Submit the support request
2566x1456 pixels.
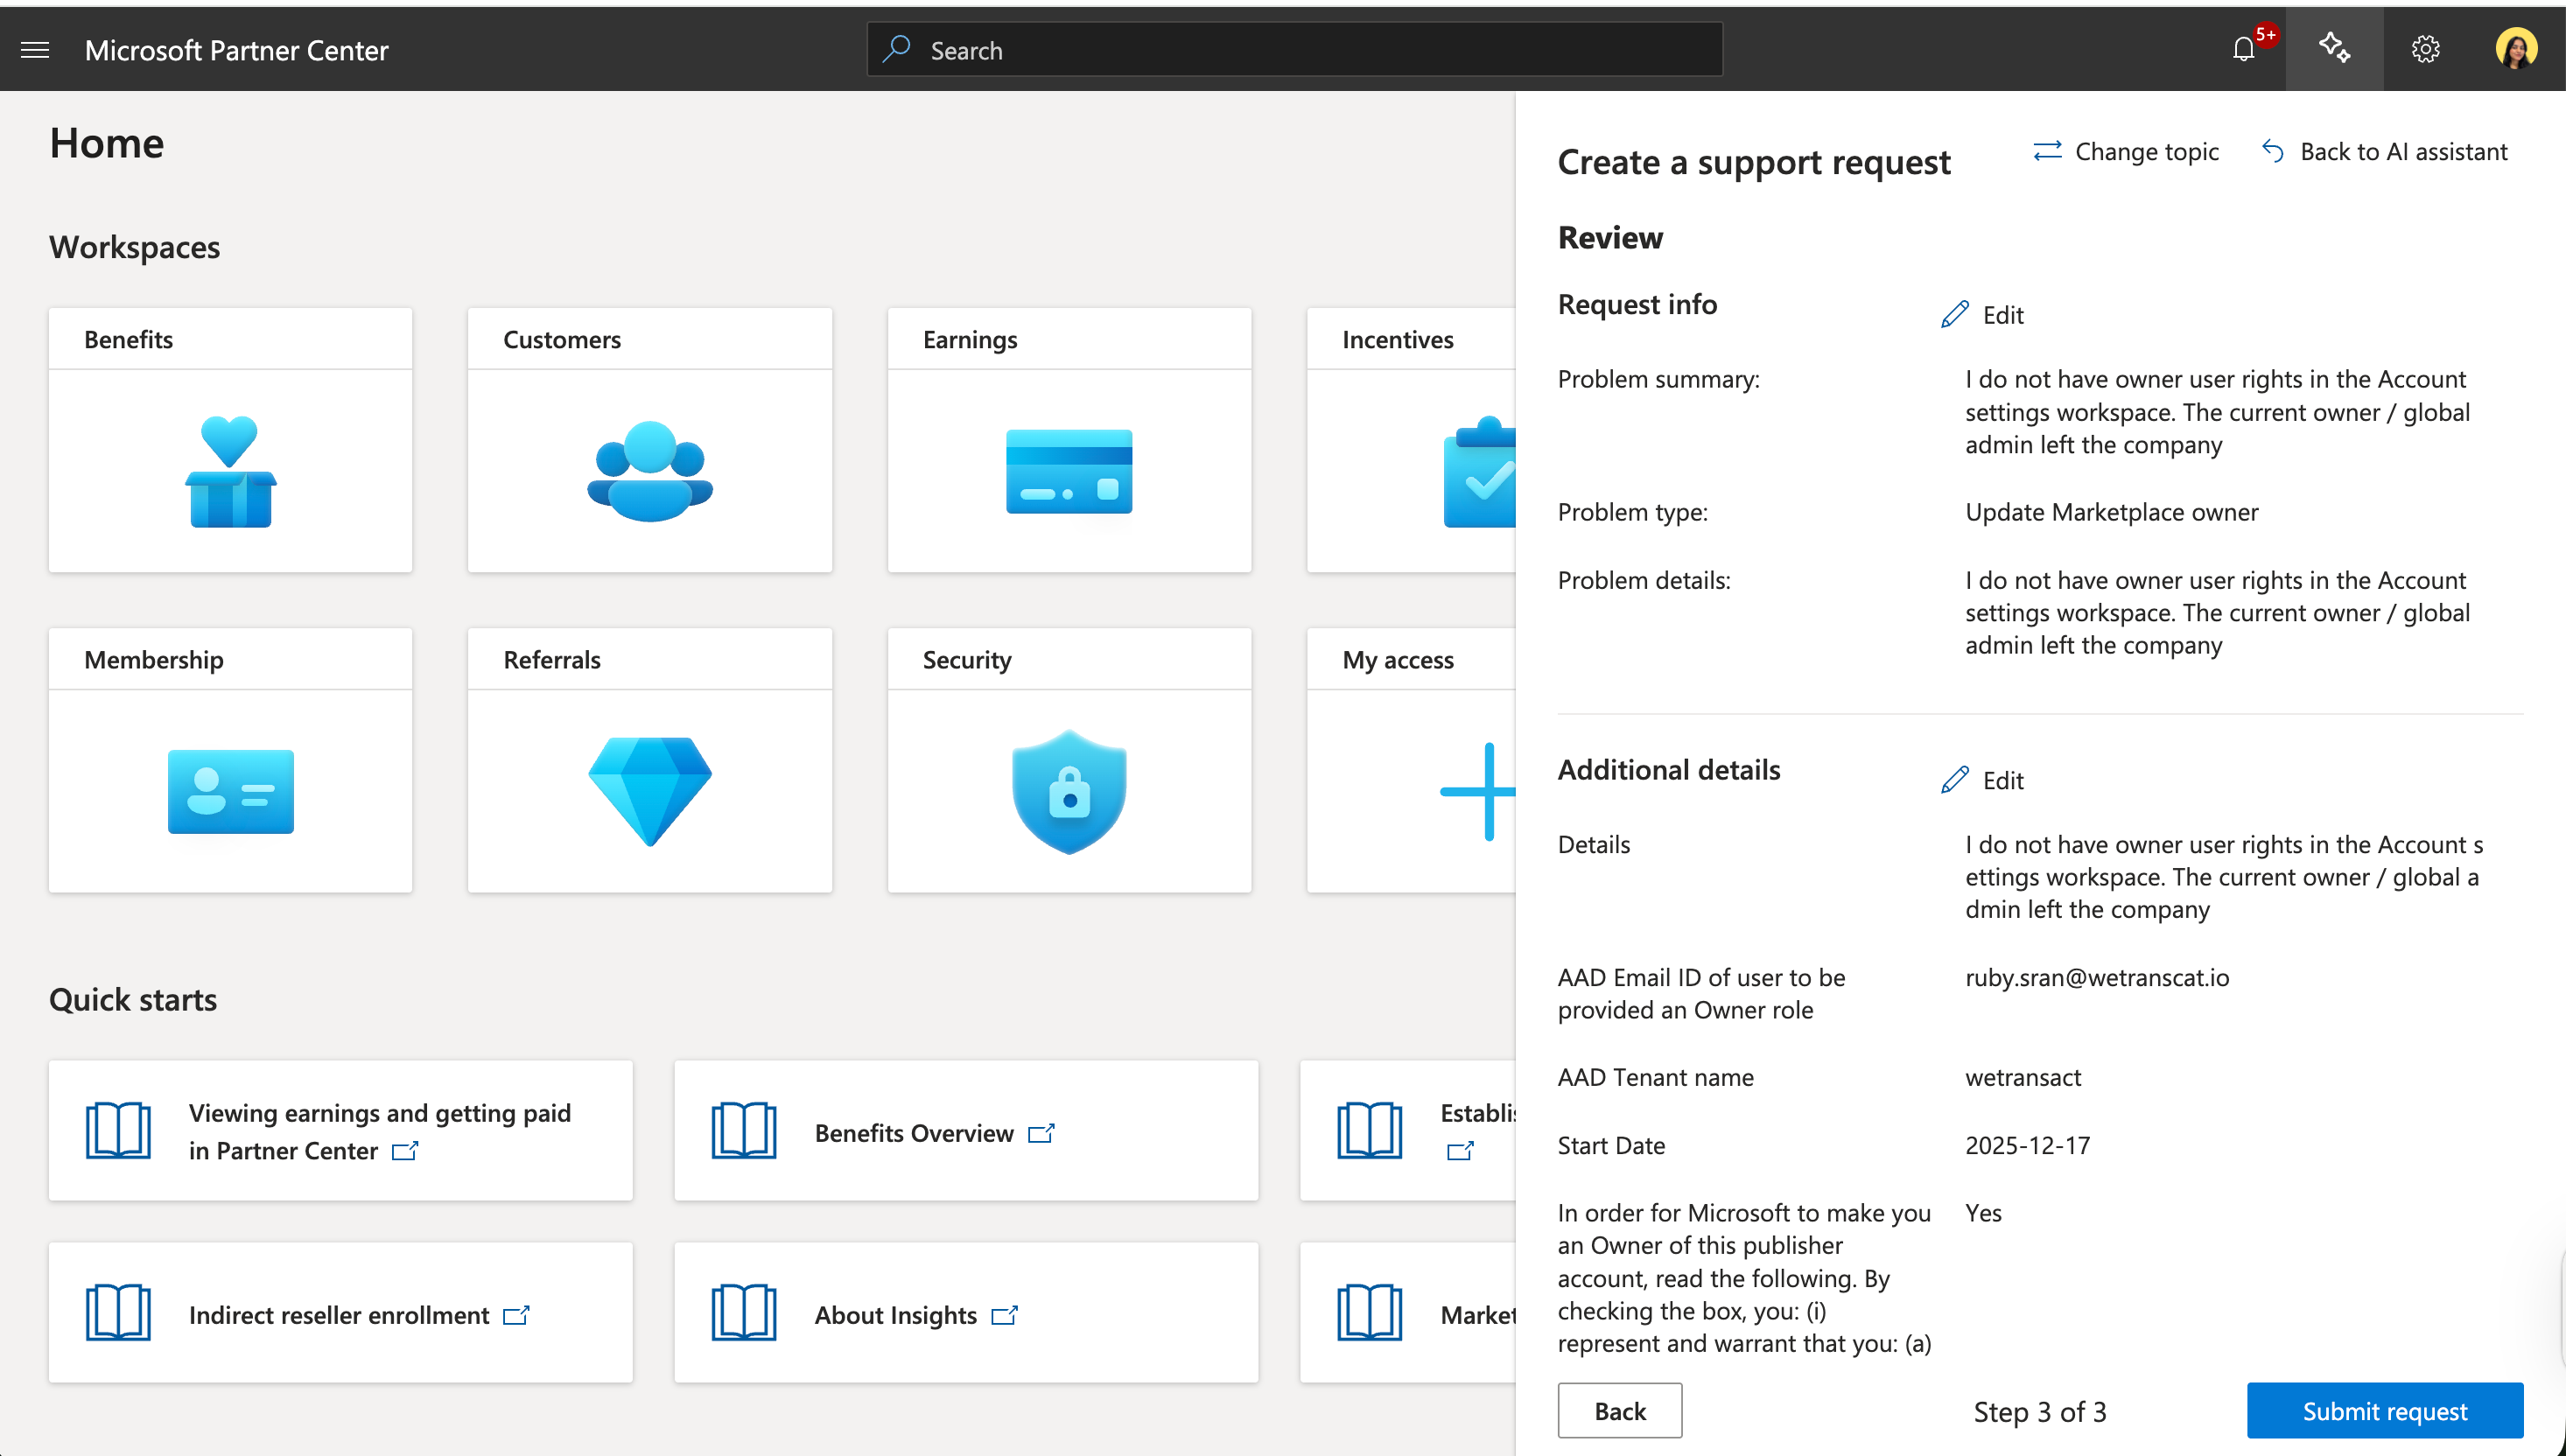(x=2385, y=1411)
